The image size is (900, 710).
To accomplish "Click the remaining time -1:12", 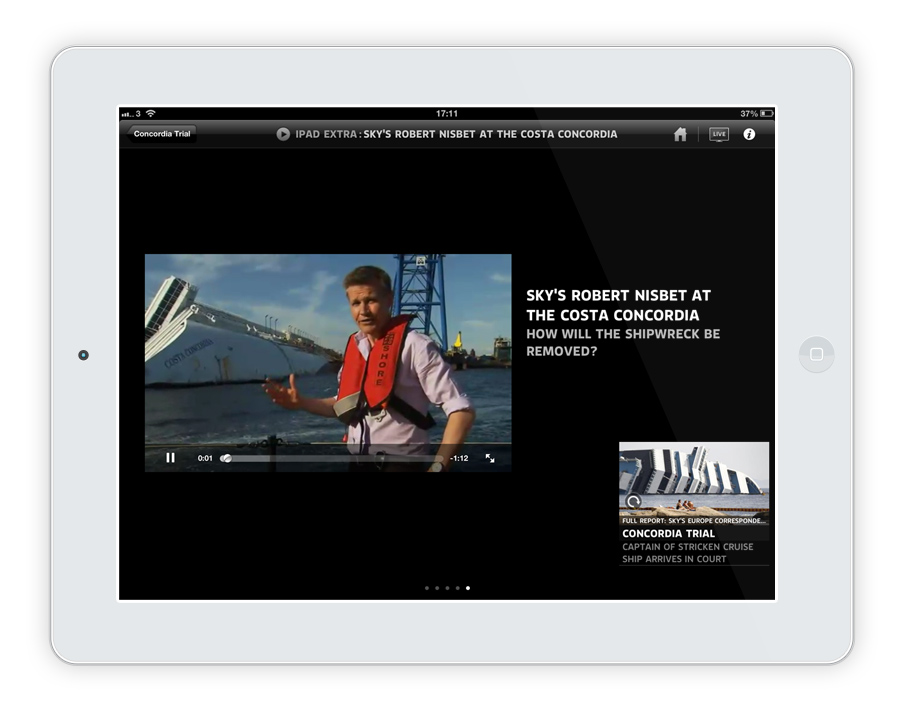I will coord(459,458).
